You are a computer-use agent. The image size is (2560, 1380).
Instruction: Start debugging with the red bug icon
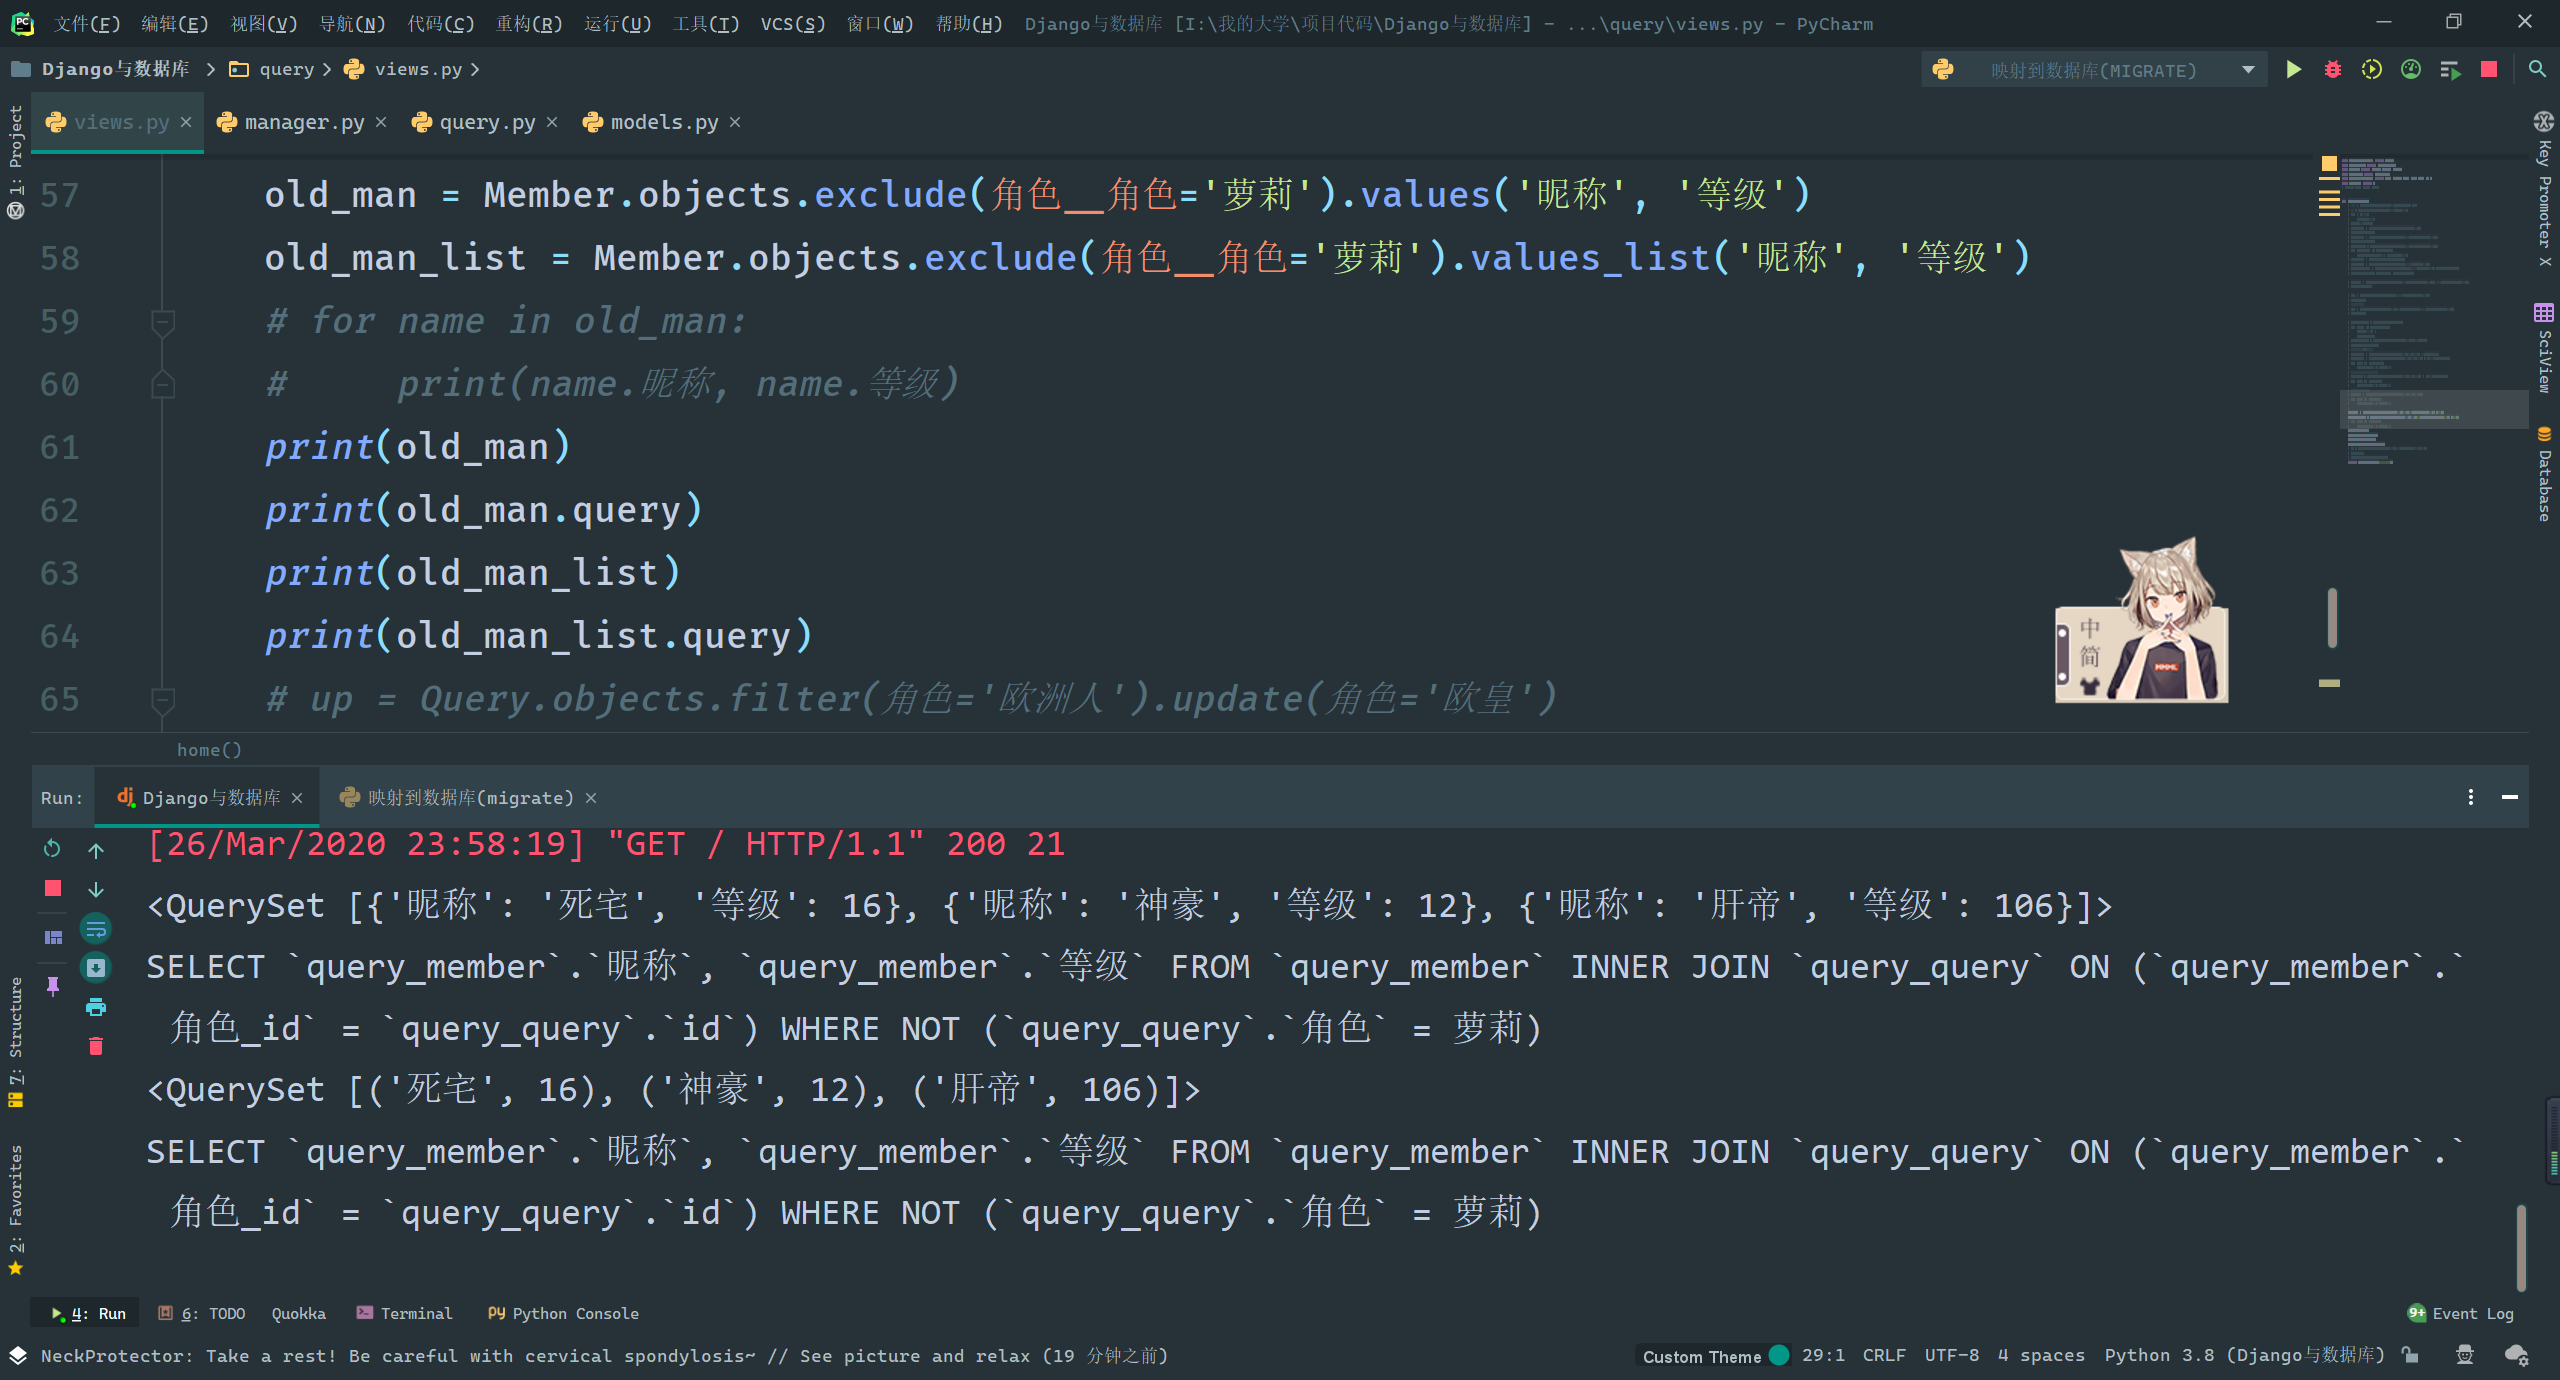[x=2332, y=70]
